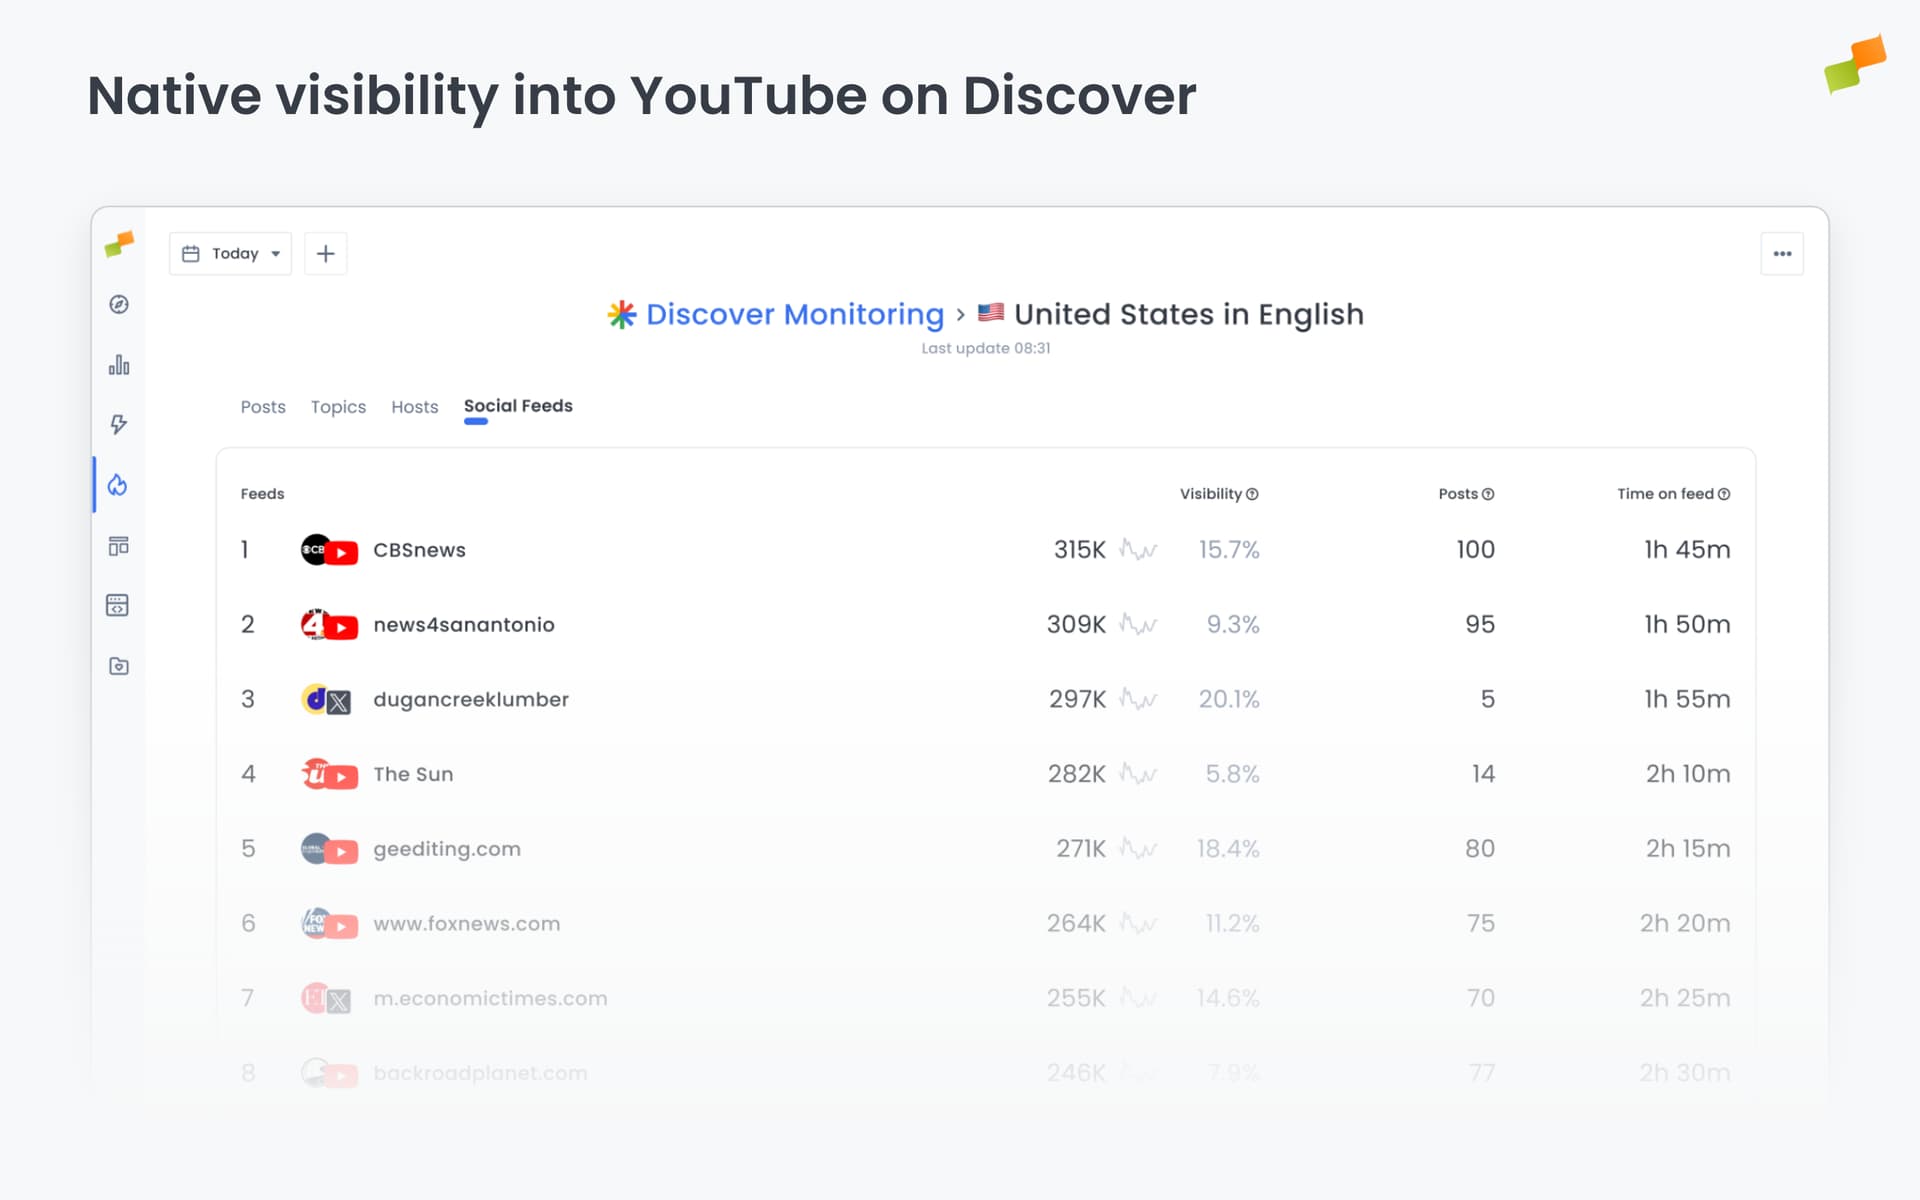This screenshot has height=1200, width=1920.
Task: Open the bar chart analytics sidebar icon
Action: (119, 365)
